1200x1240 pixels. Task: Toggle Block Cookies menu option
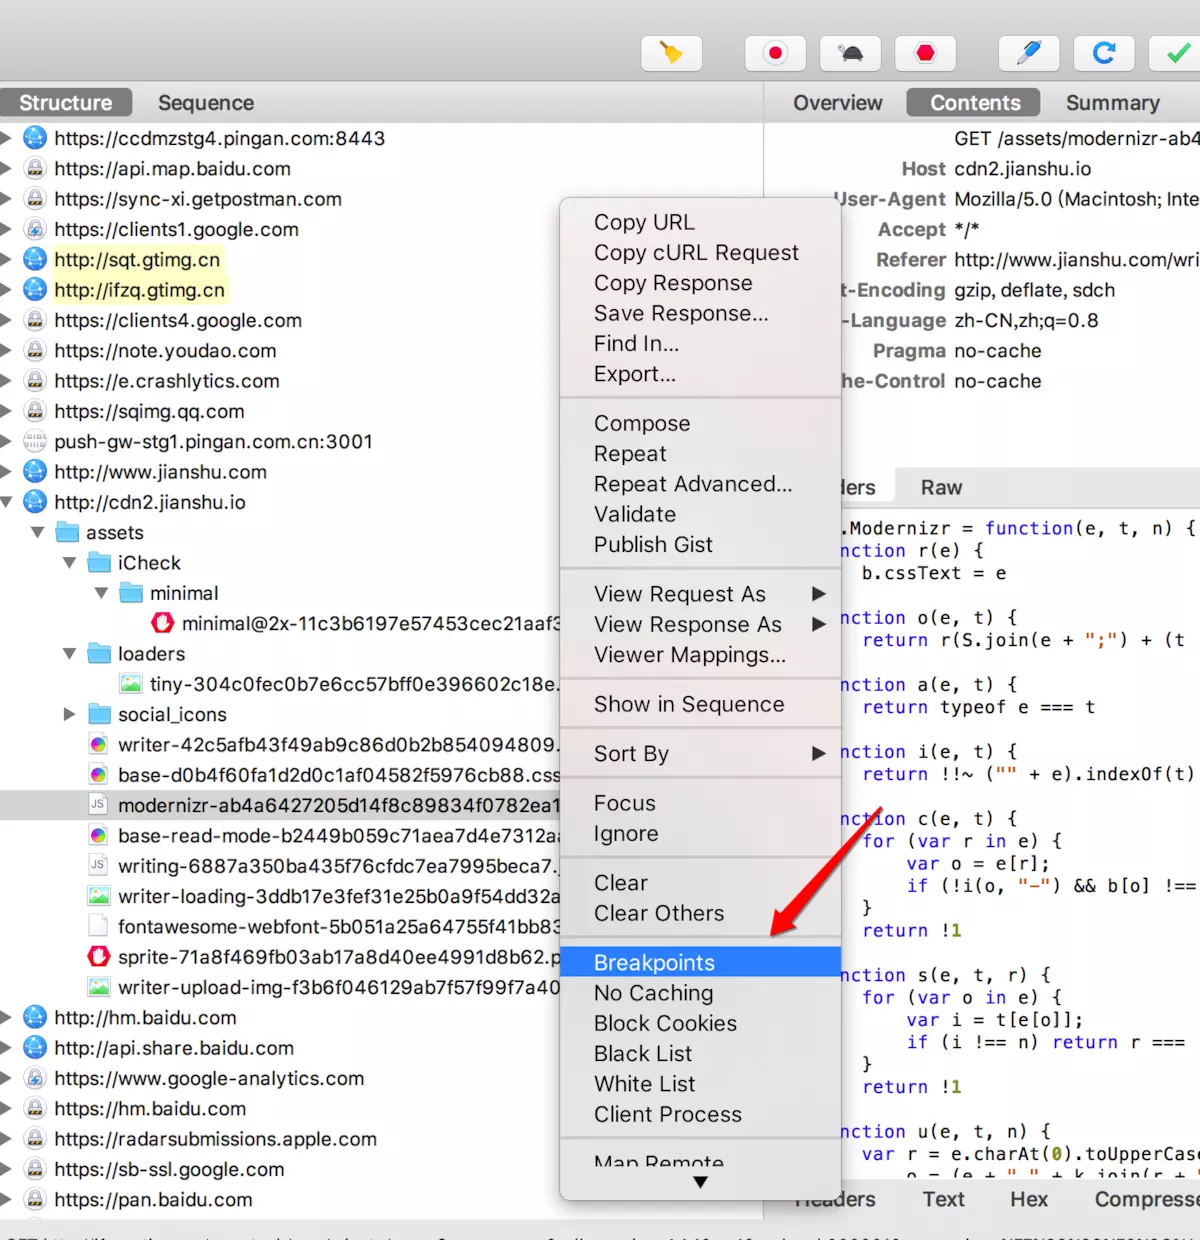(700, 1024)
